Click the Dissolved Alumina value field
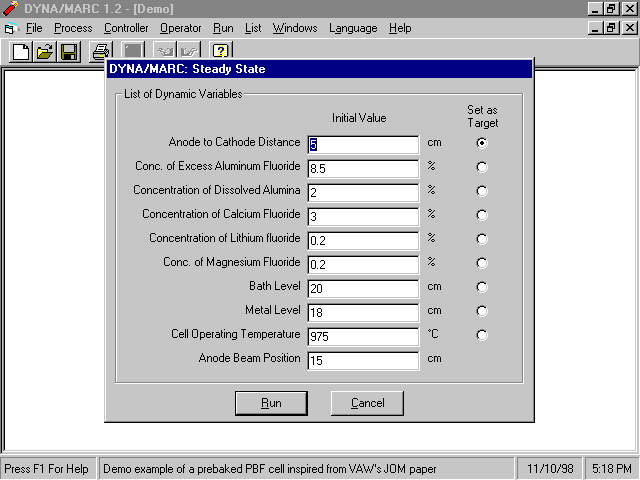Screen dimensions: 640x480 point(363,193)
